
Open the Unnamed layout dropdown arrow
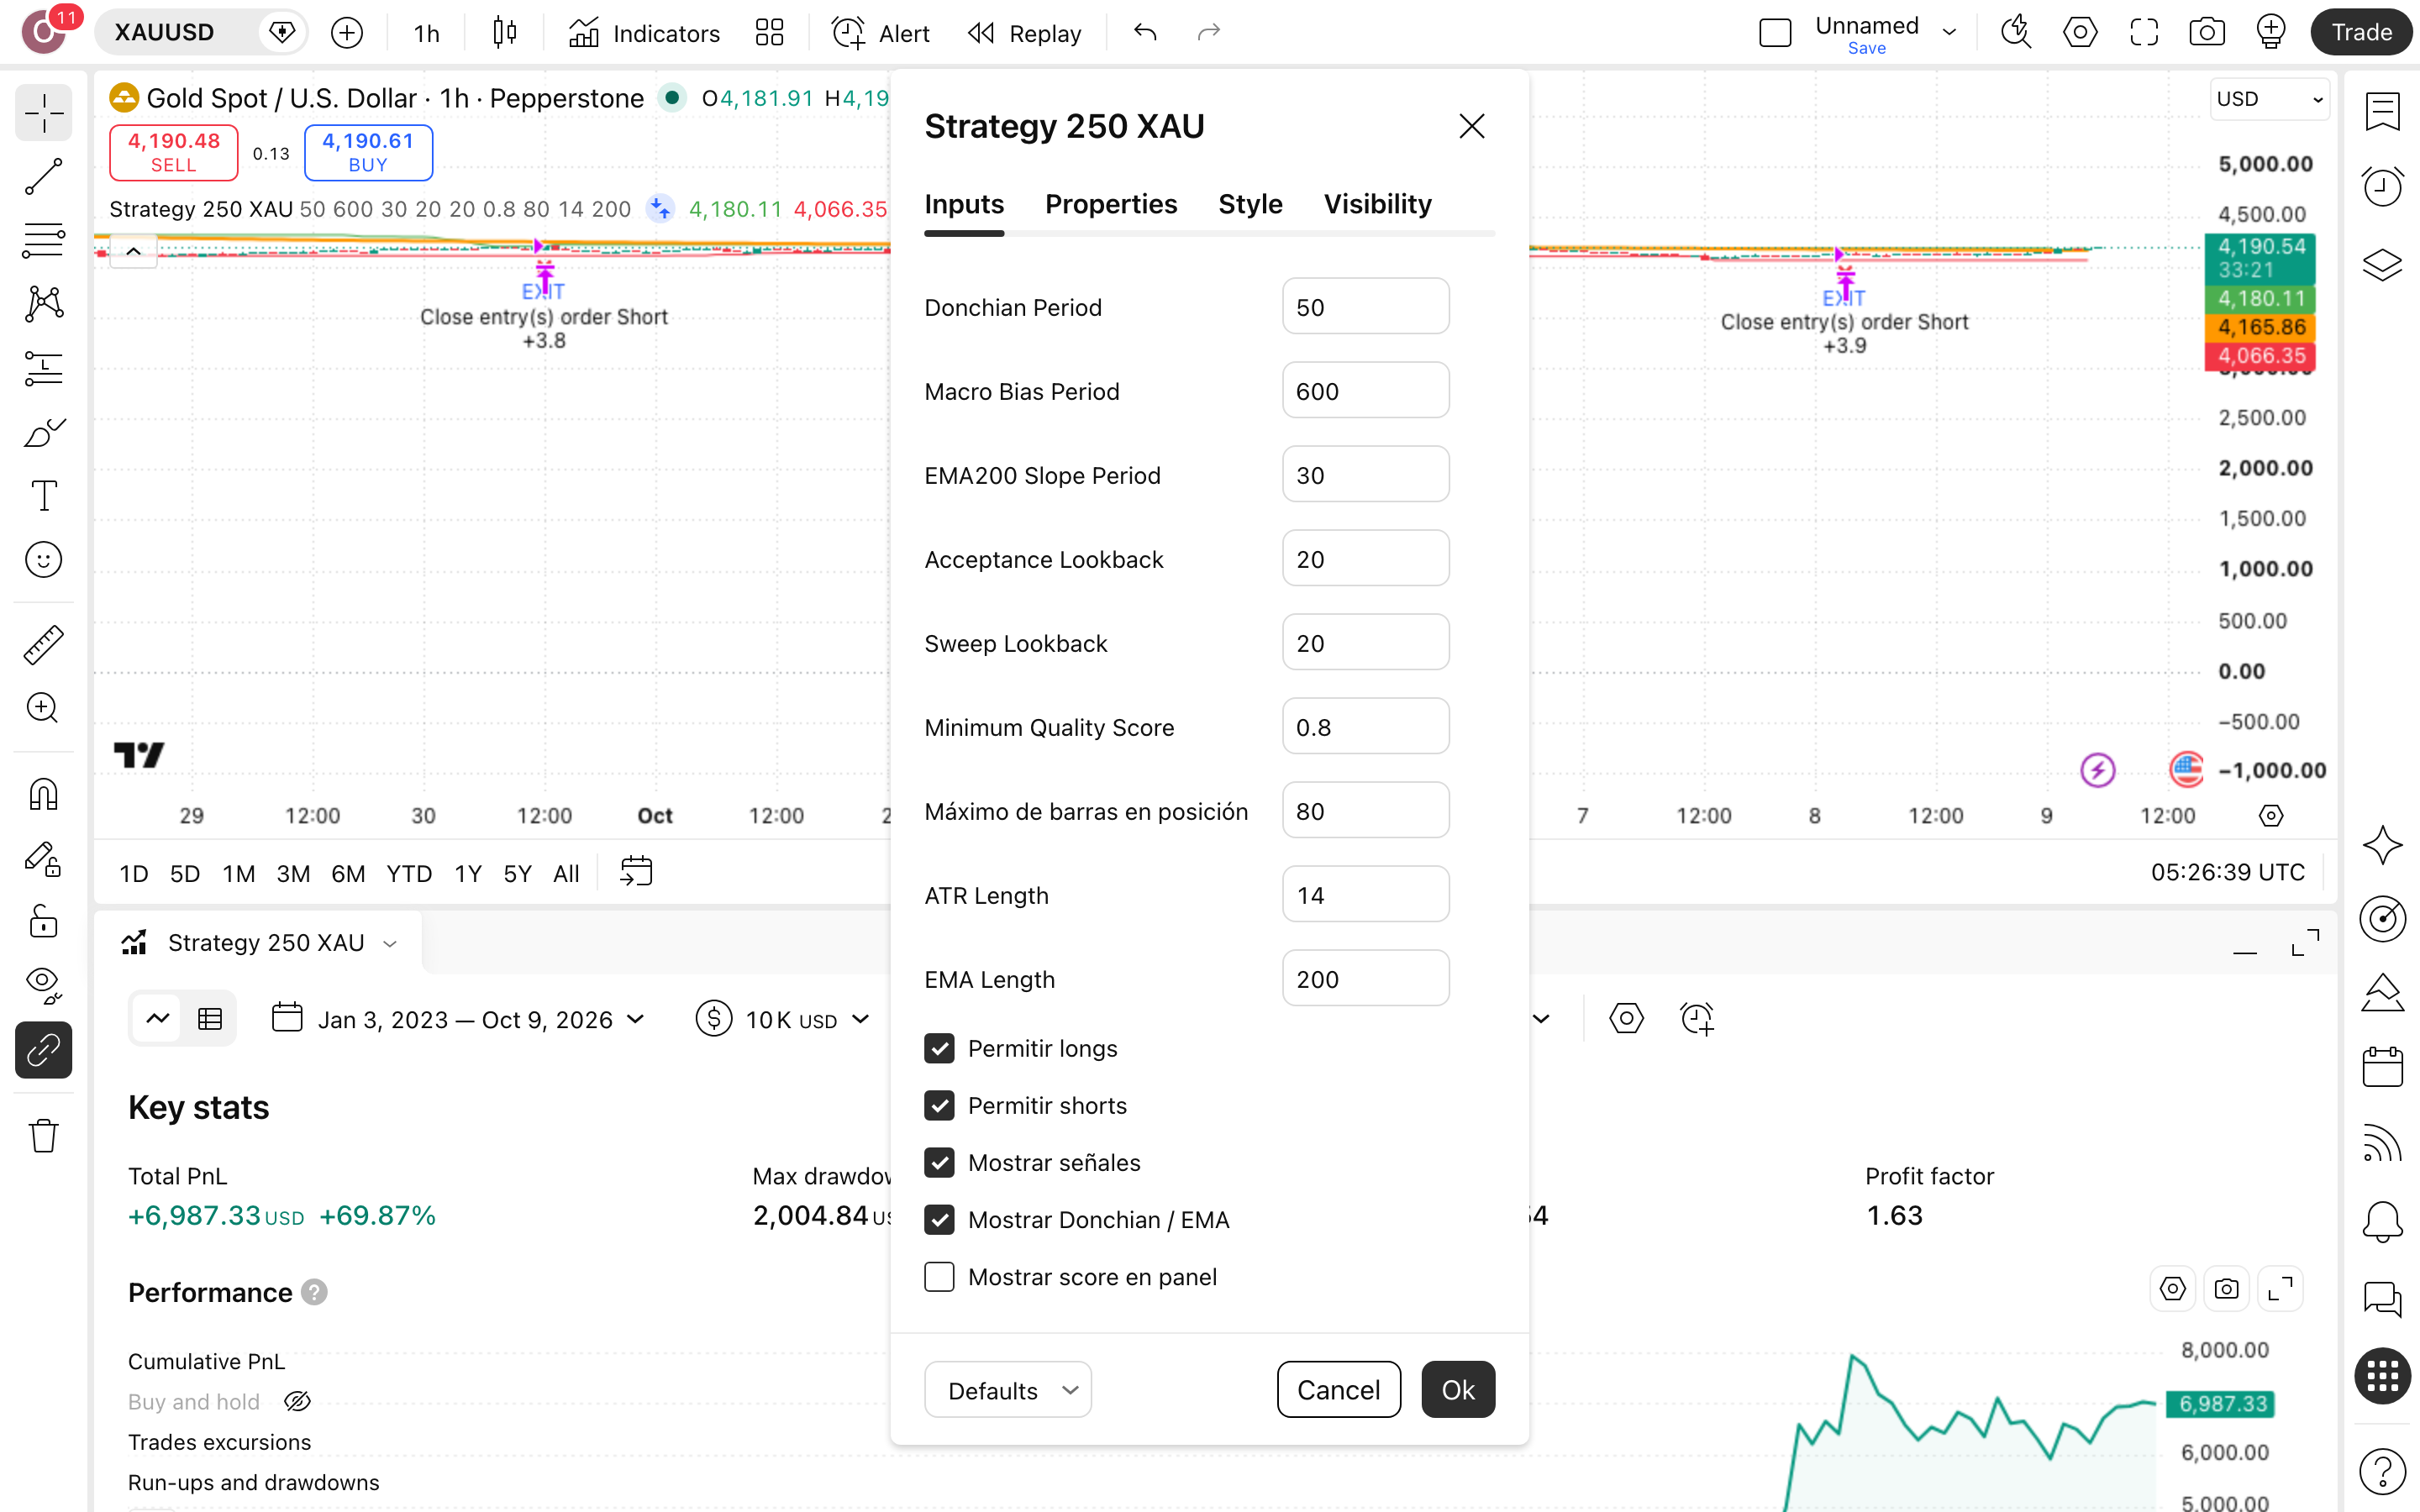point(1949,32)
